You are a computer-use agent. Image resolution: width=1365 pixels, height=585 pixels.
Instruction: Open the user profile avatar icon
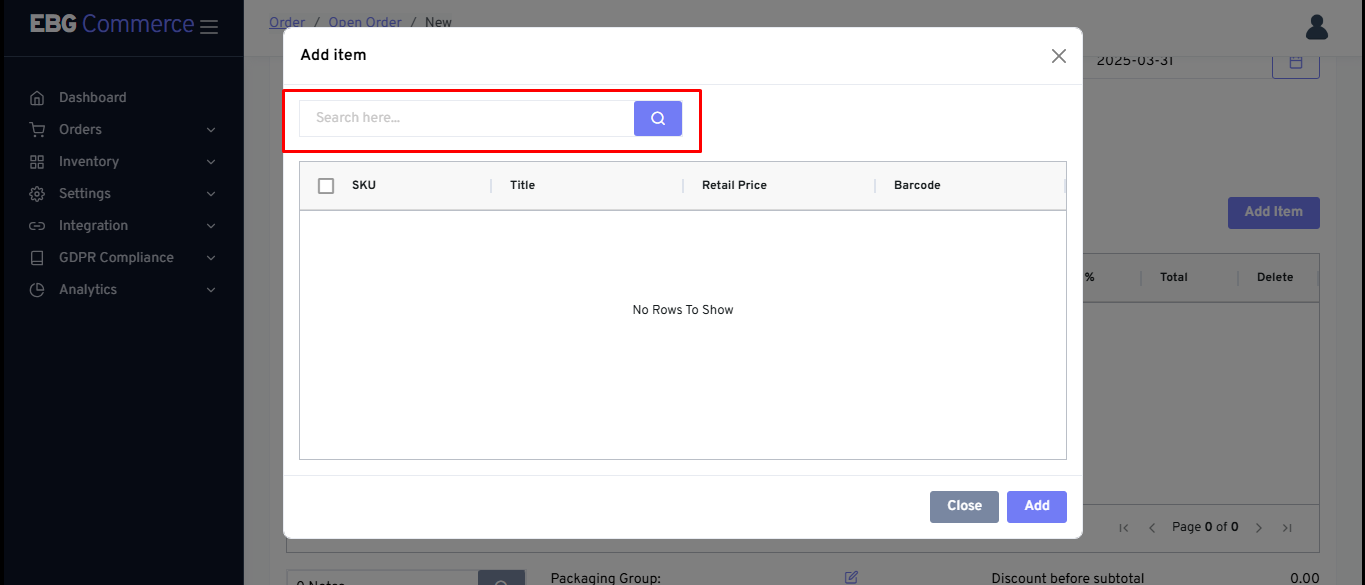pos(1316,27)
